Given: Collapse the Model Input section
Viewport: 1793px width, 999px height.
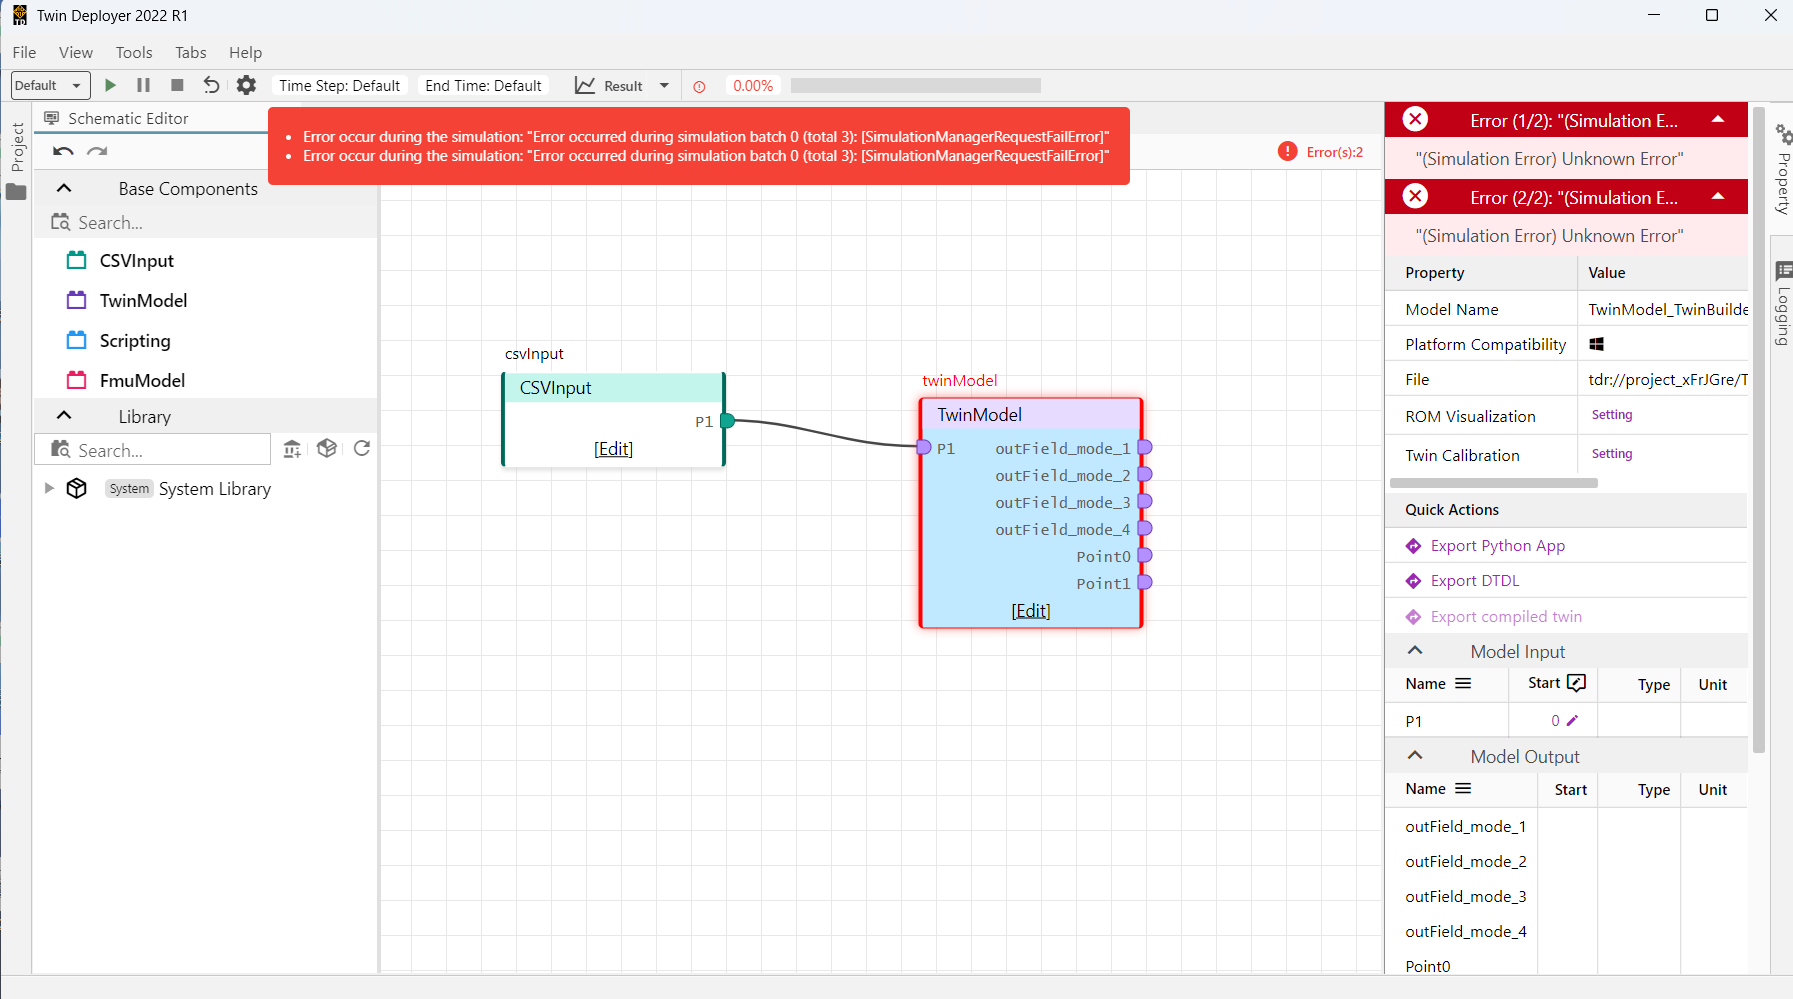Looking at the screenshot, I should (1415, 650).
